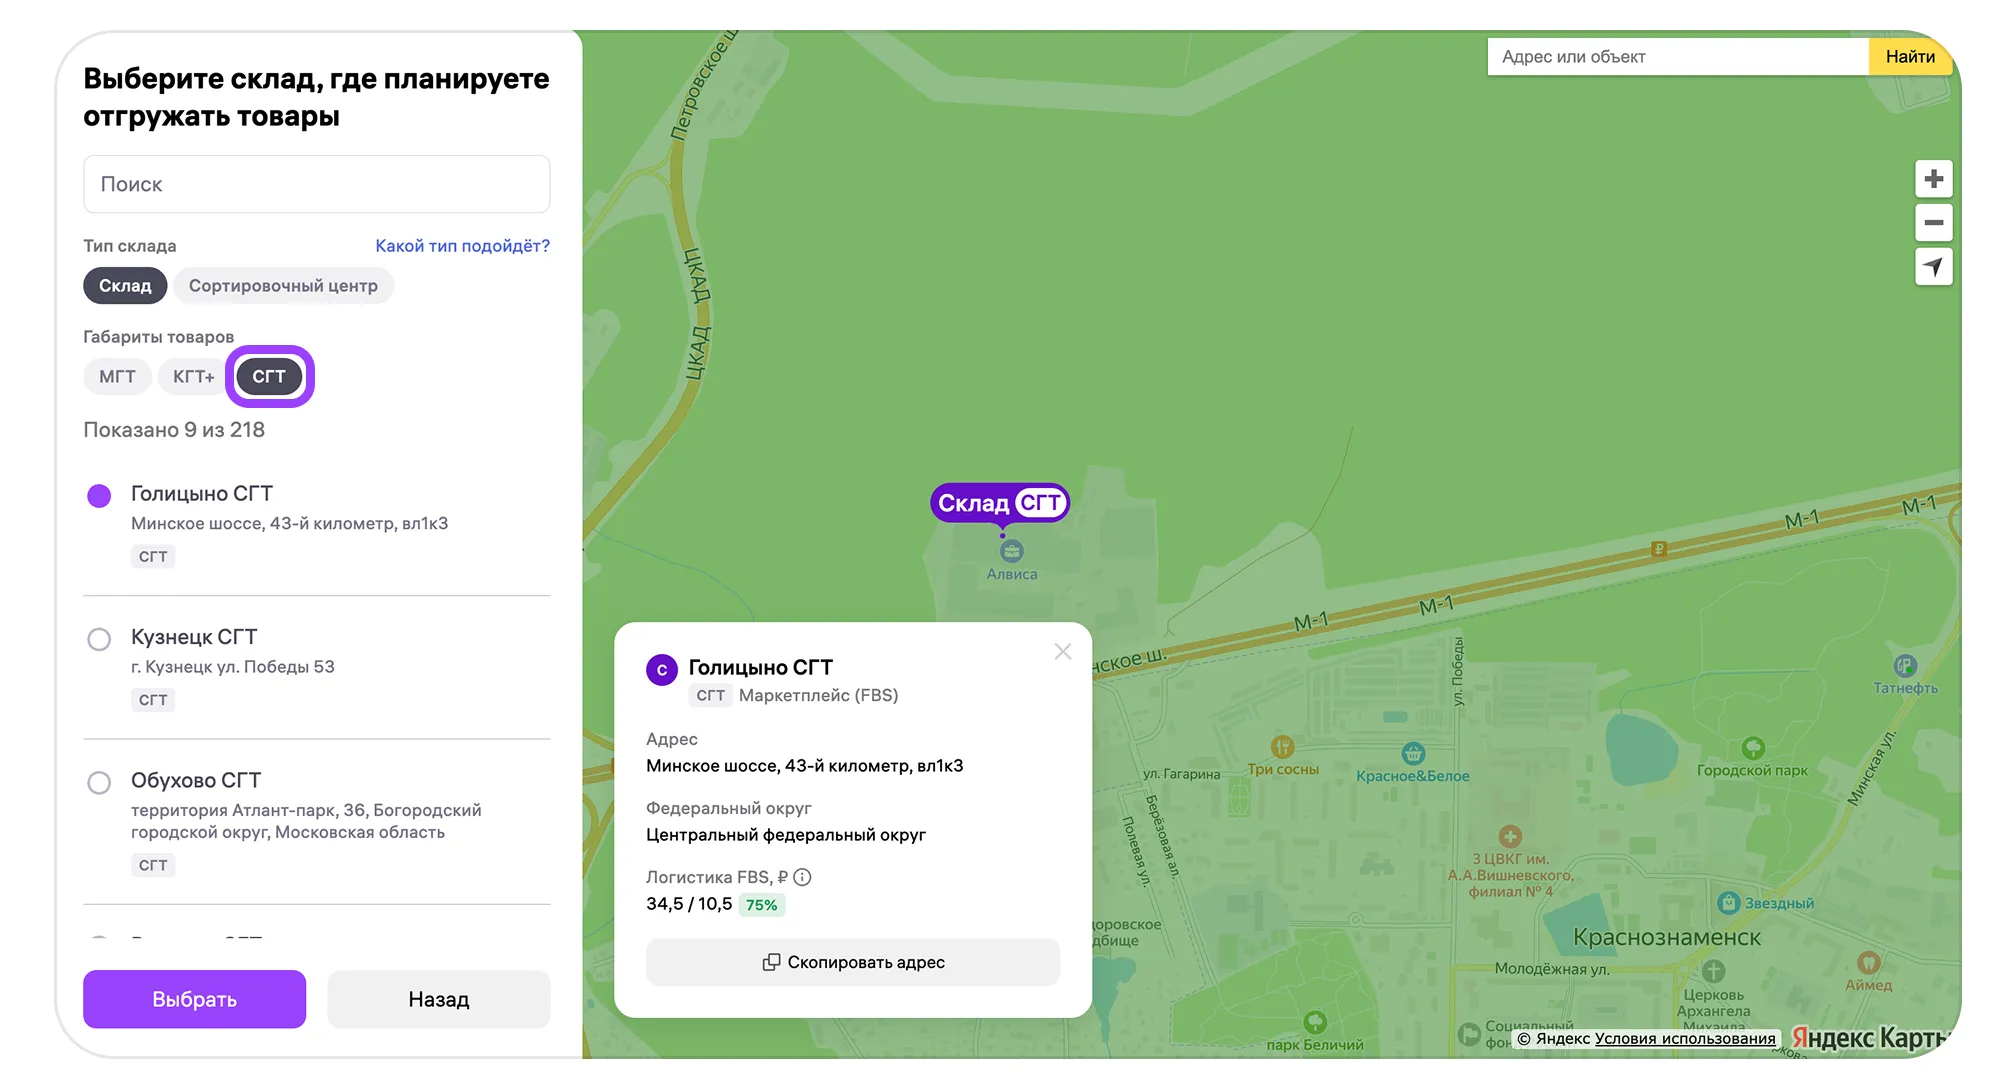This screenshot has height=1089, width=2016.
Task: Click the Красное&Белое shop icon on map
Action: (x=1412, y=753)
